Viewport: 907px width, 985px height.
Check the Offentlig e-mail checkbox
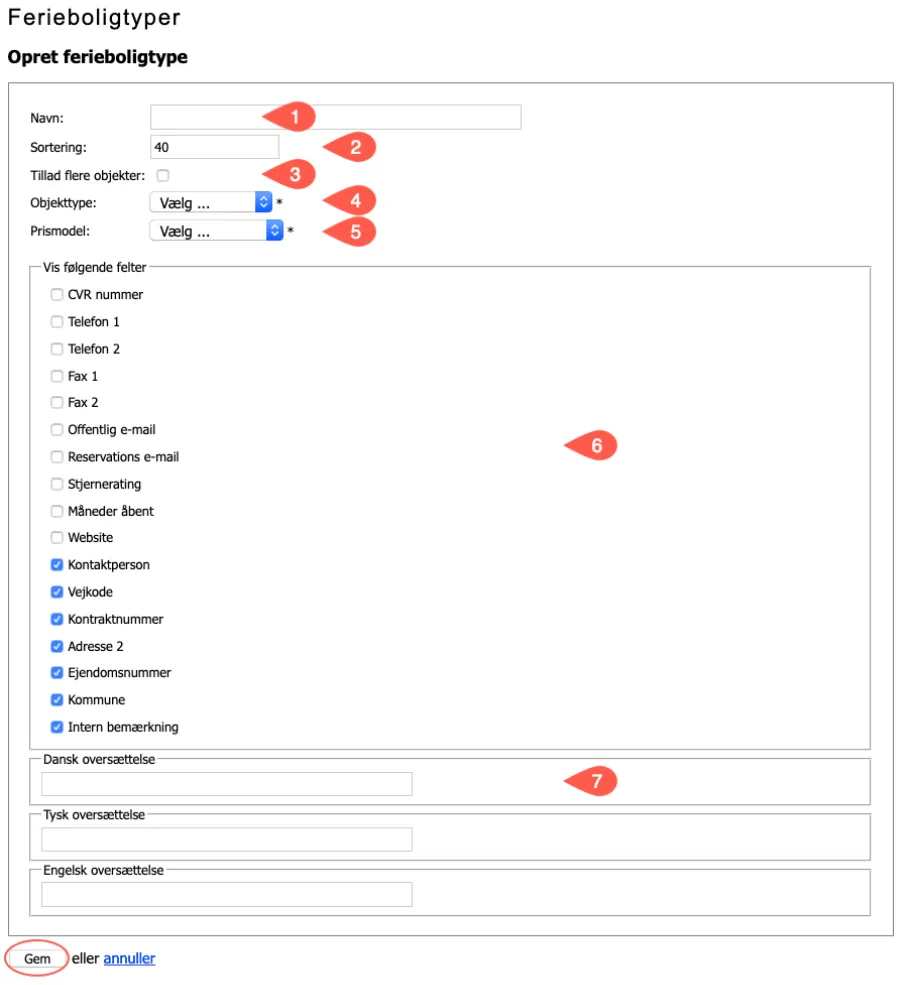[57, 430]
